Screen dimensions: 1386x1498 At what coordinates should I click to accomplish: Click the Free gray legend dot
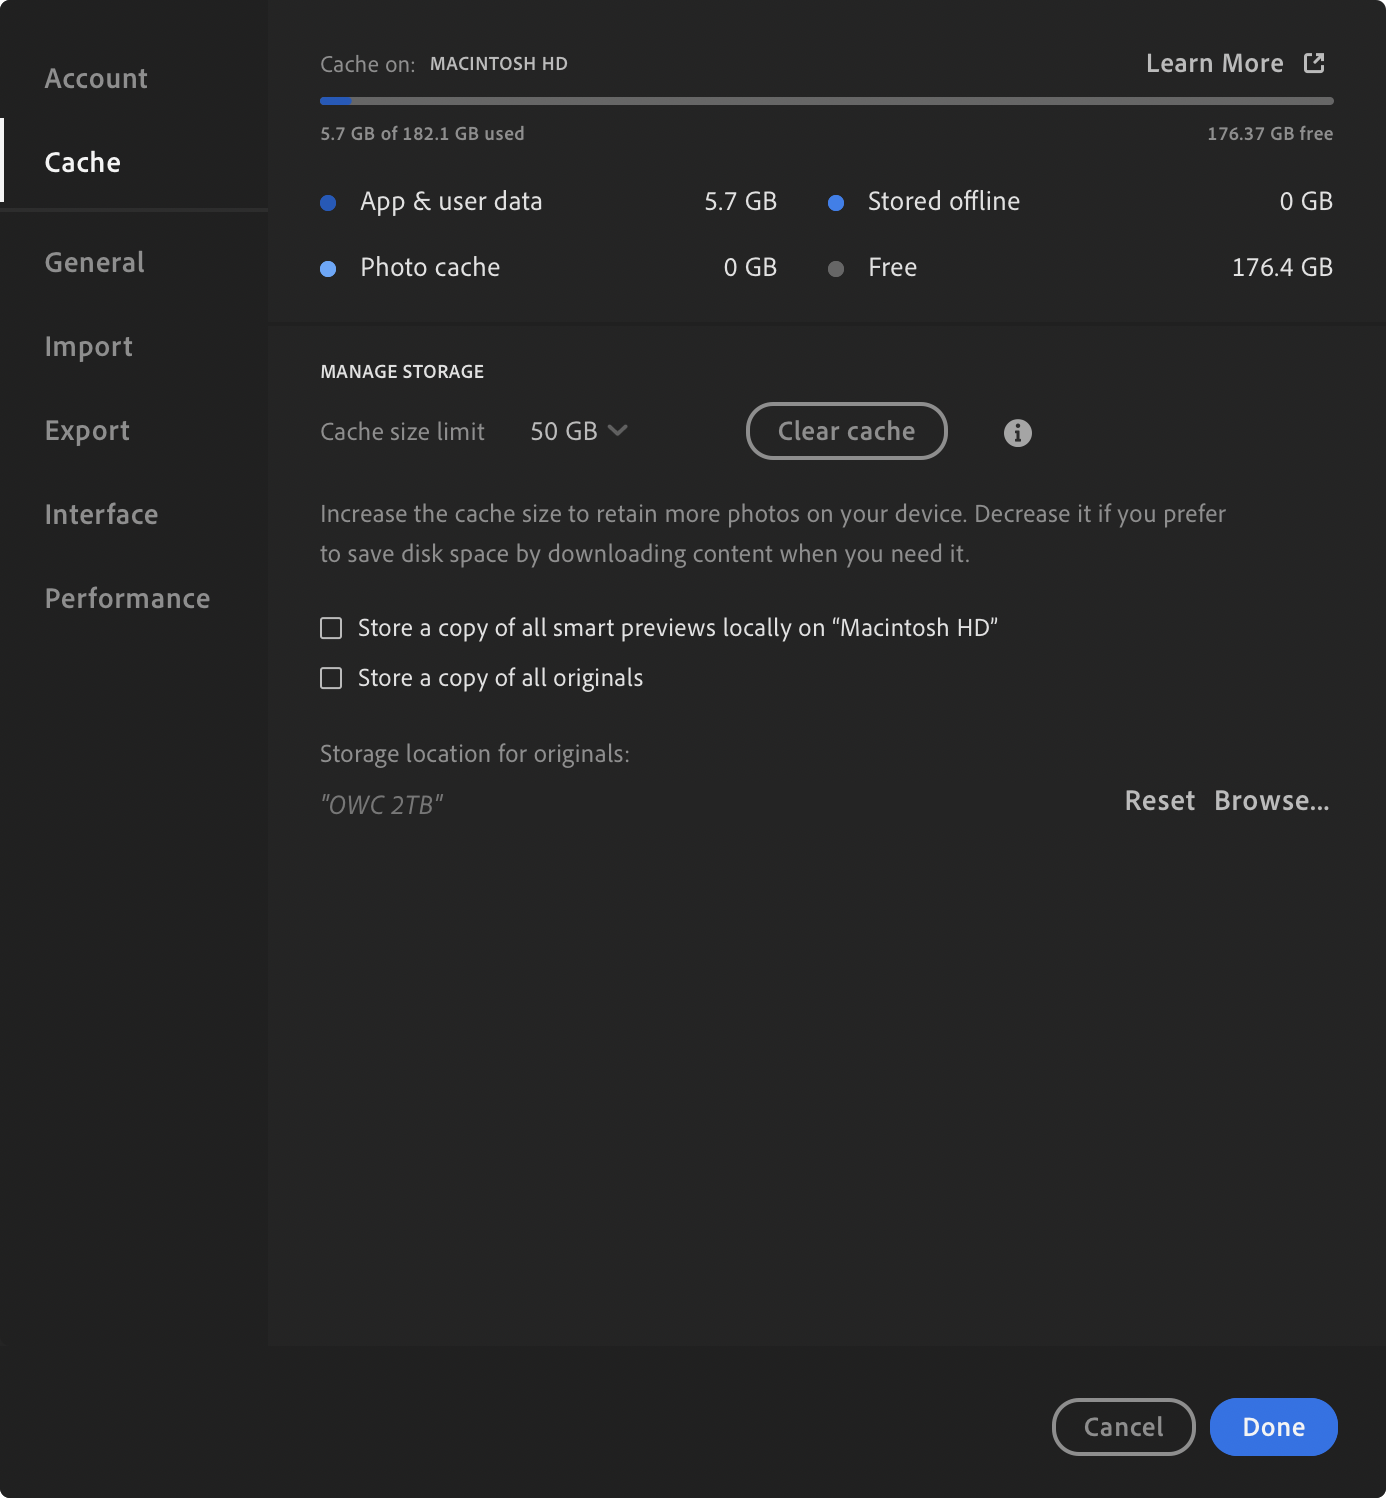pyautogui.click(x=836, y=269)
